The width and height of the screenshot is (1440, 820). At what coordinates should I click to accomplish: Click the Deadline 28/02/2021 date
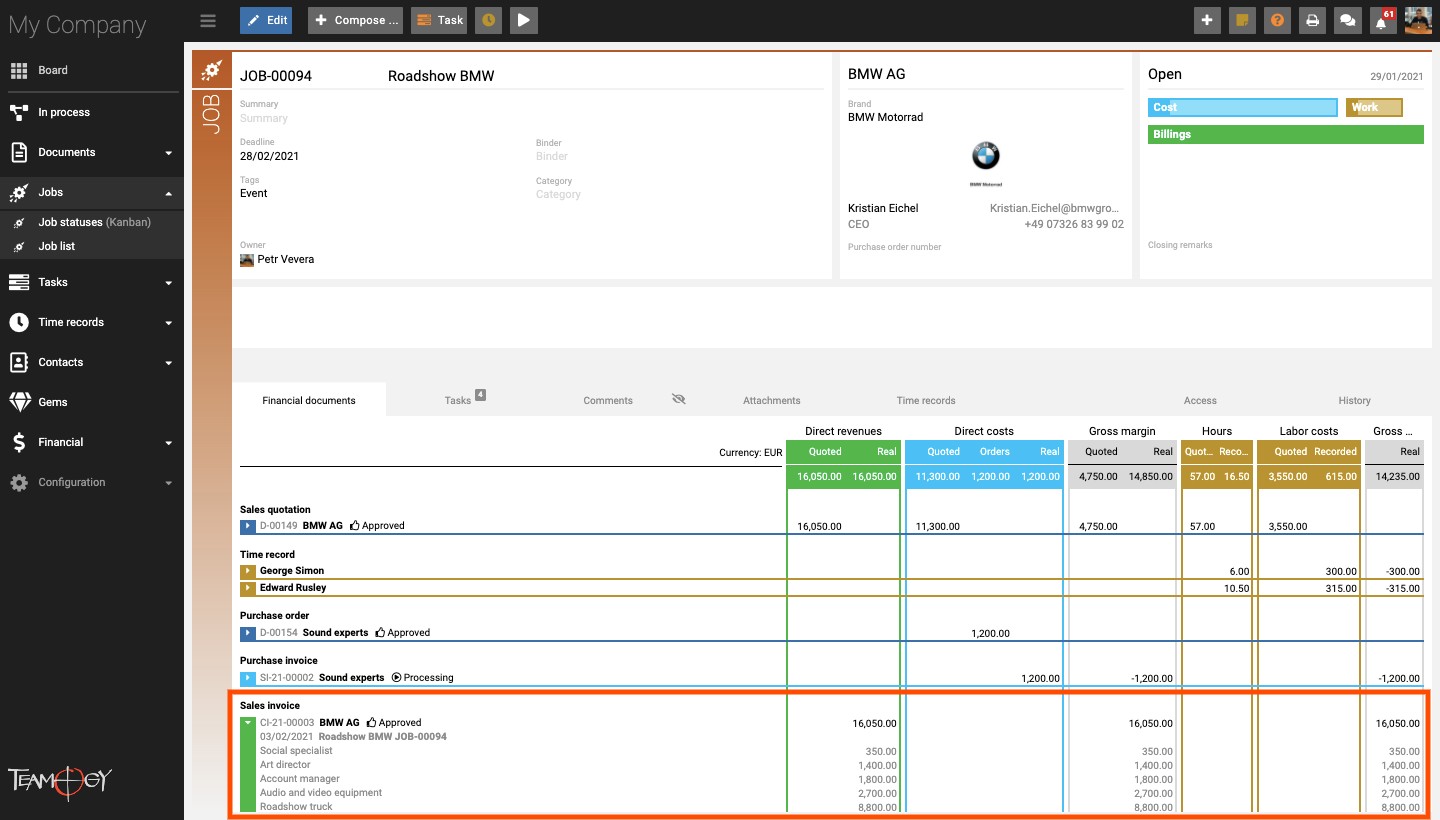click(x=269, y=156)
